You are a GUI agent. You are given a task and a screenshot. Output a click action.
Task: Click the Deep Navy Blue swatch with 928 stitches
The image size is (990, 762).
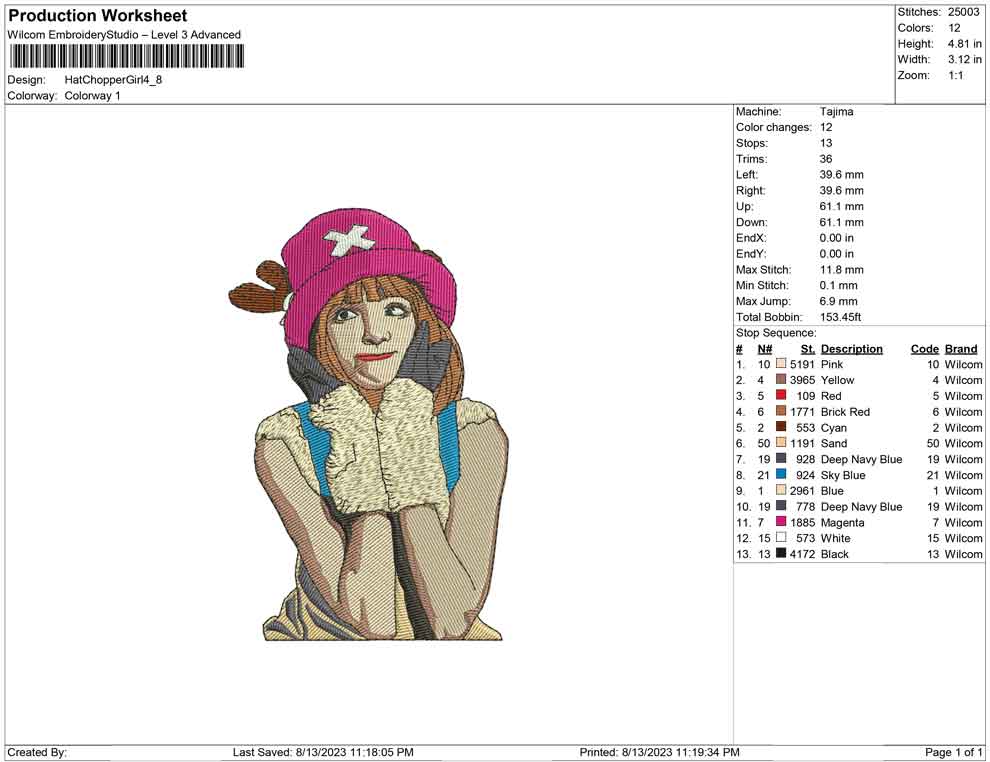(x=781, y=458)
